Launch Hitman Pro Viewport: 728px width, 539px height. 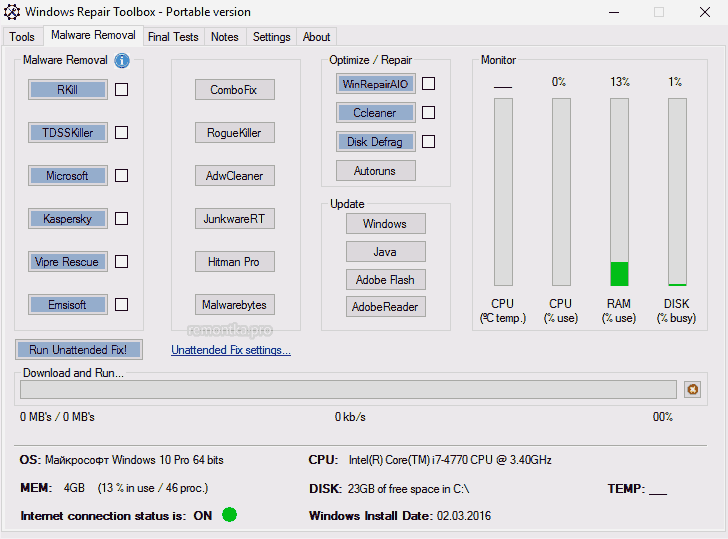pos(234,262)
